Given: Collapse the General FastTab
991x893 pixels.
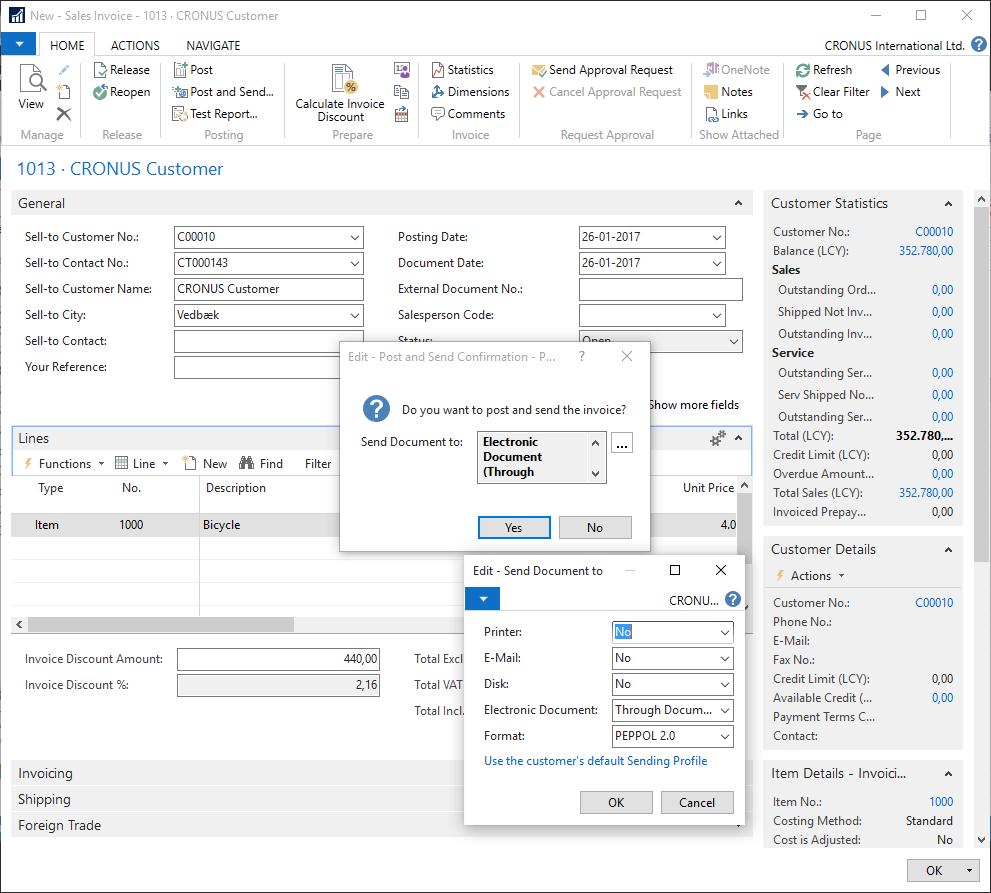Looking at the screenshot, I should (738, 203).
